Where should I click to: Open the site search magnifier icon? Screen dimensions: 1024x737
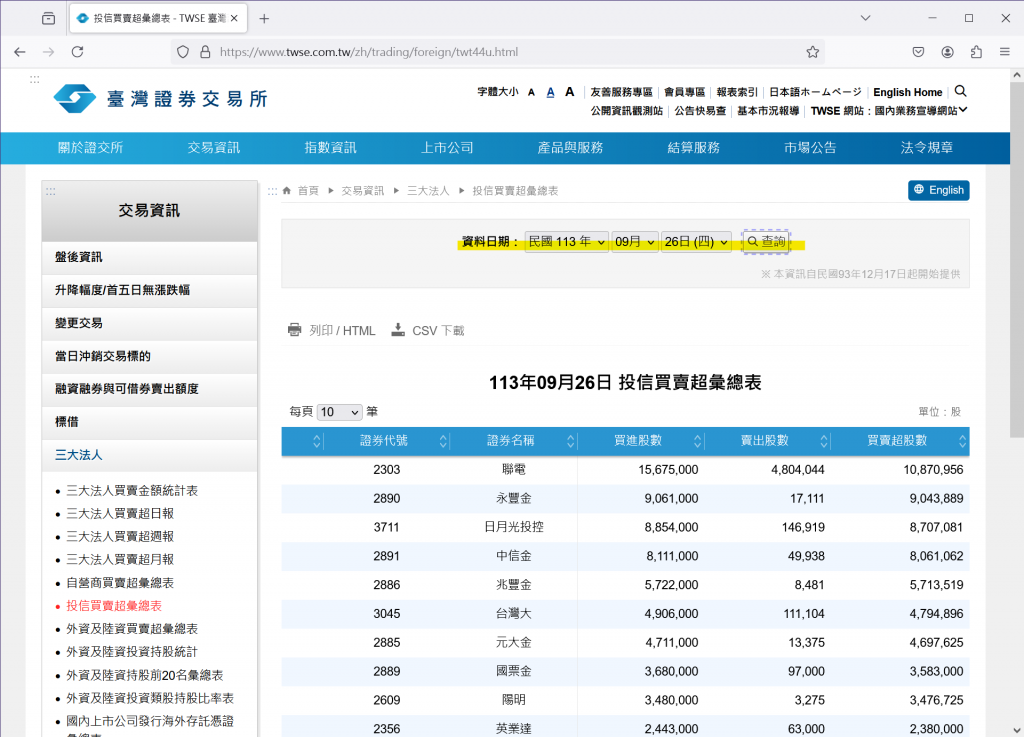pyautogui.click(x=960, y=91)
